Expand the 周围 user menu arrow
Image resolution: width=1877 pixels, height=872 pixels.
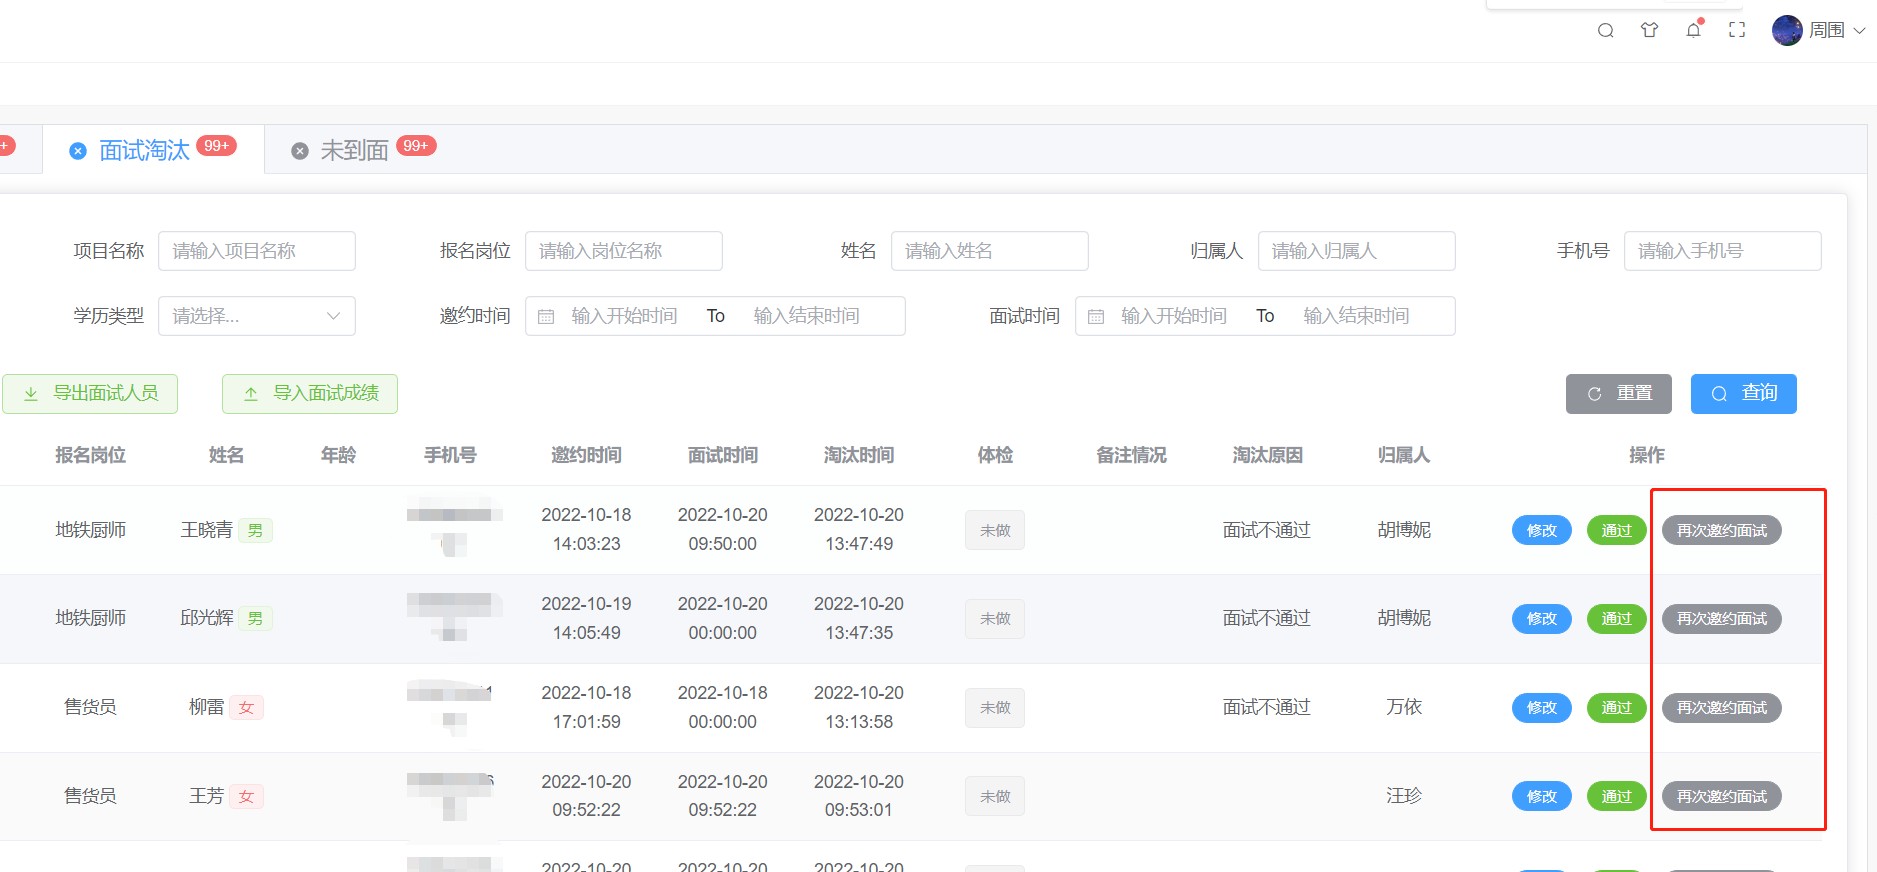click(1859, 31)
